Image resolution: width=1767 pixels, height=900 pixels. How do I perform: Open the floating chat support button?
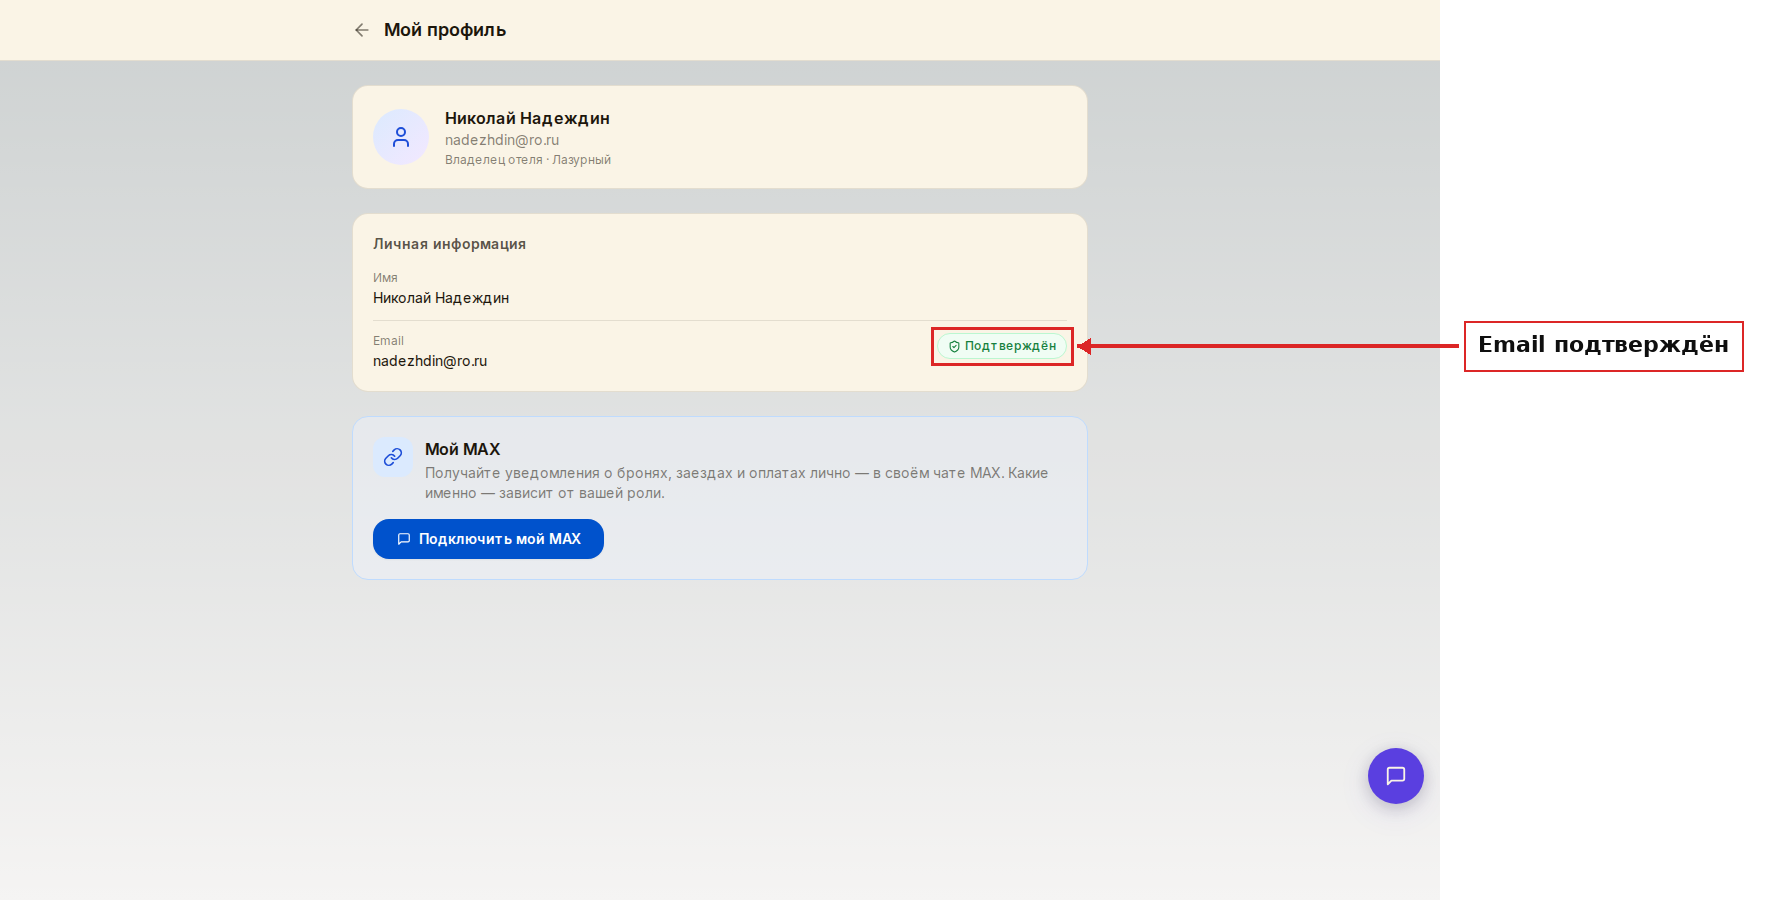pyautogui.click(x=1395, y=776)
